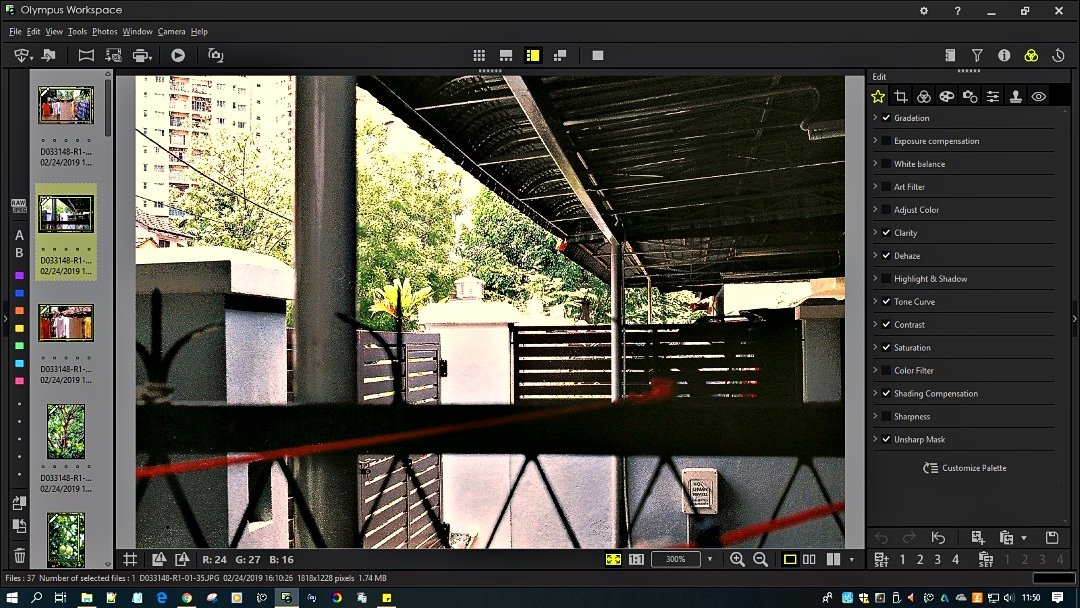Select the orange color label swatch
This screenshot has height=608, width=1080.
(19, 311)
